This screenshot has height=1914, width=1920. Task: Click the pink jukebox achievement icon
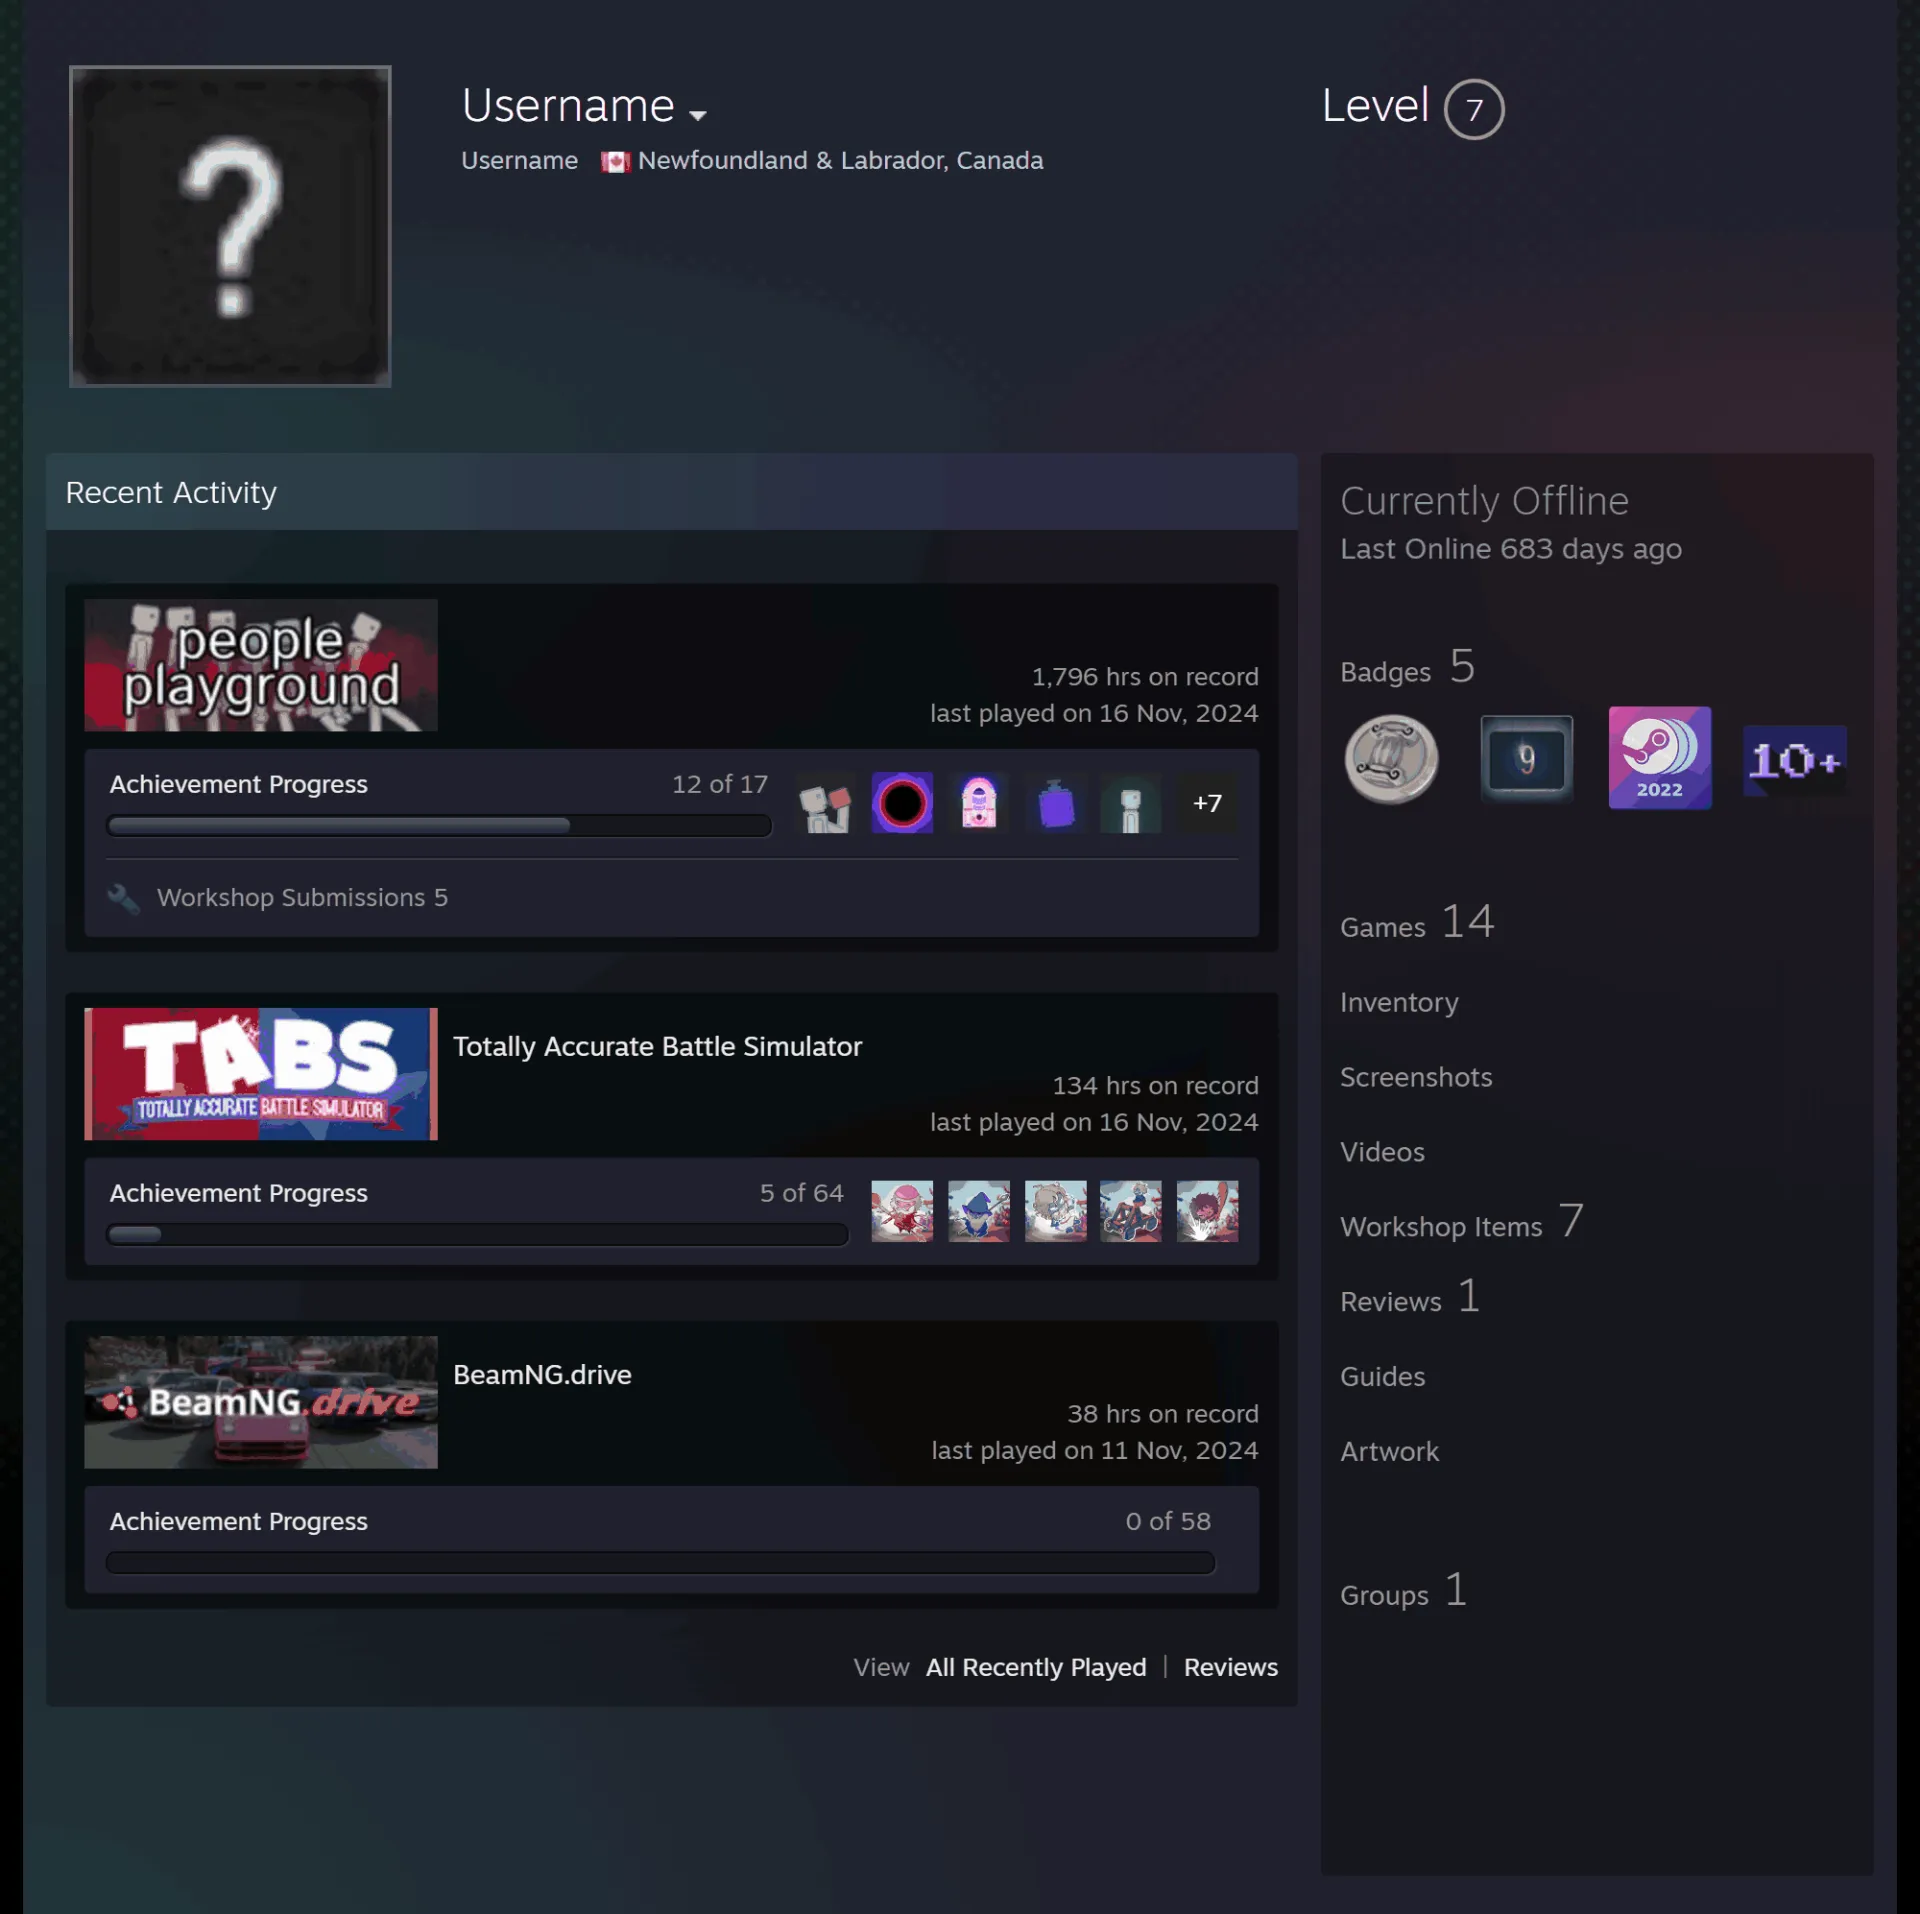coord(979,803)
